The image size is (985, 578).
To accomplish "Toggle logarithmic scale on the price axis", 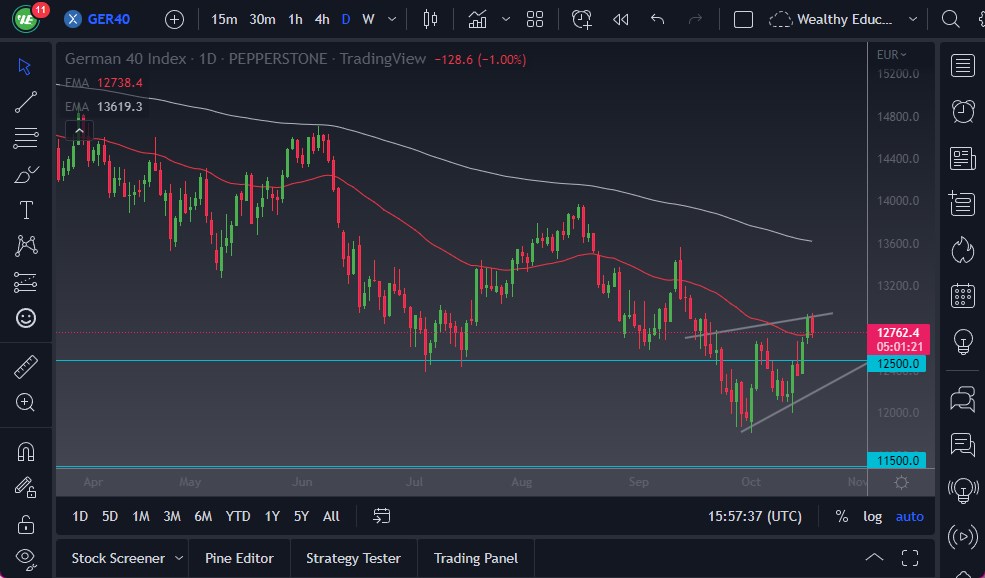I will 871,516.
